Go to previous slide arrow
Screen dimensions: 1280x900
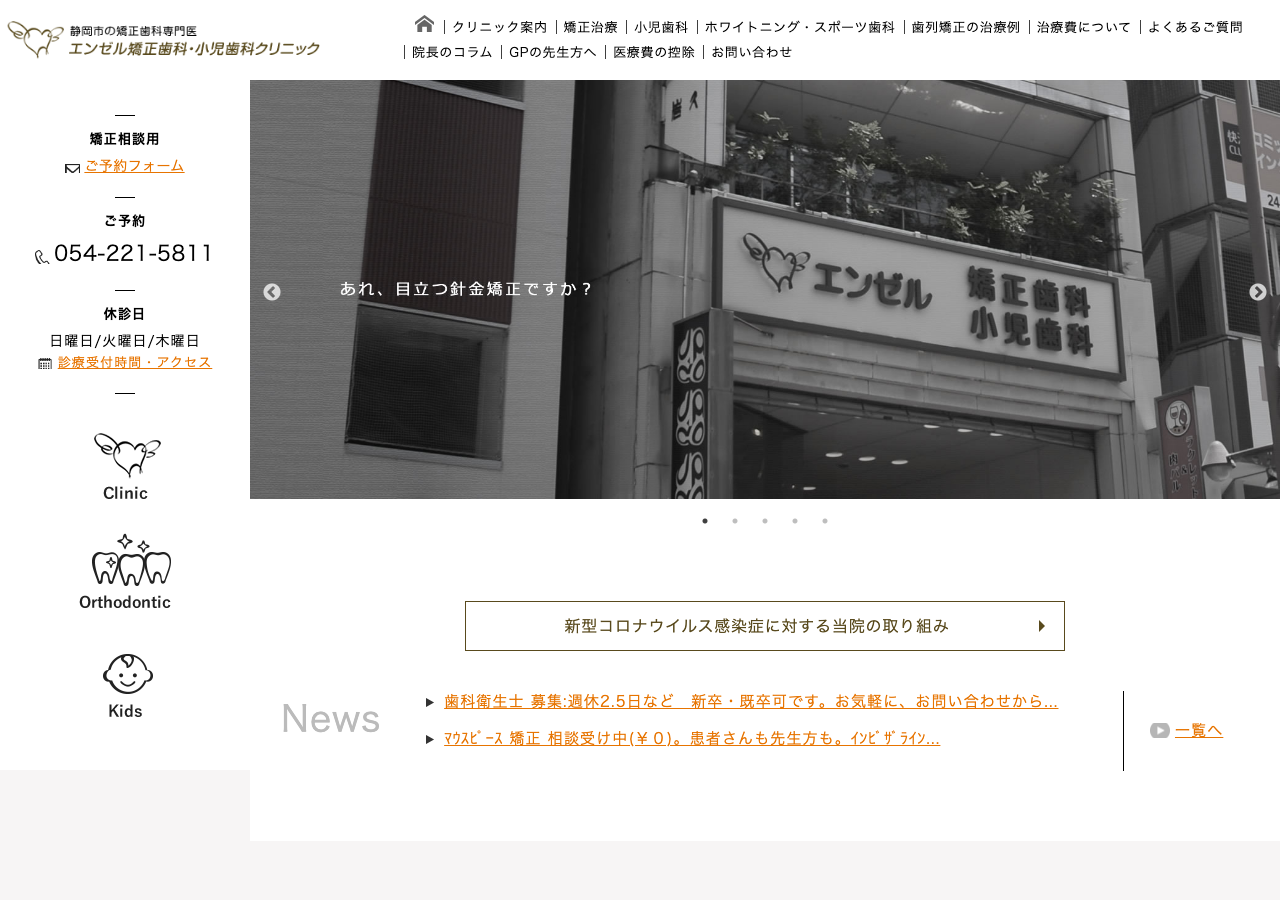pos(272,292)
